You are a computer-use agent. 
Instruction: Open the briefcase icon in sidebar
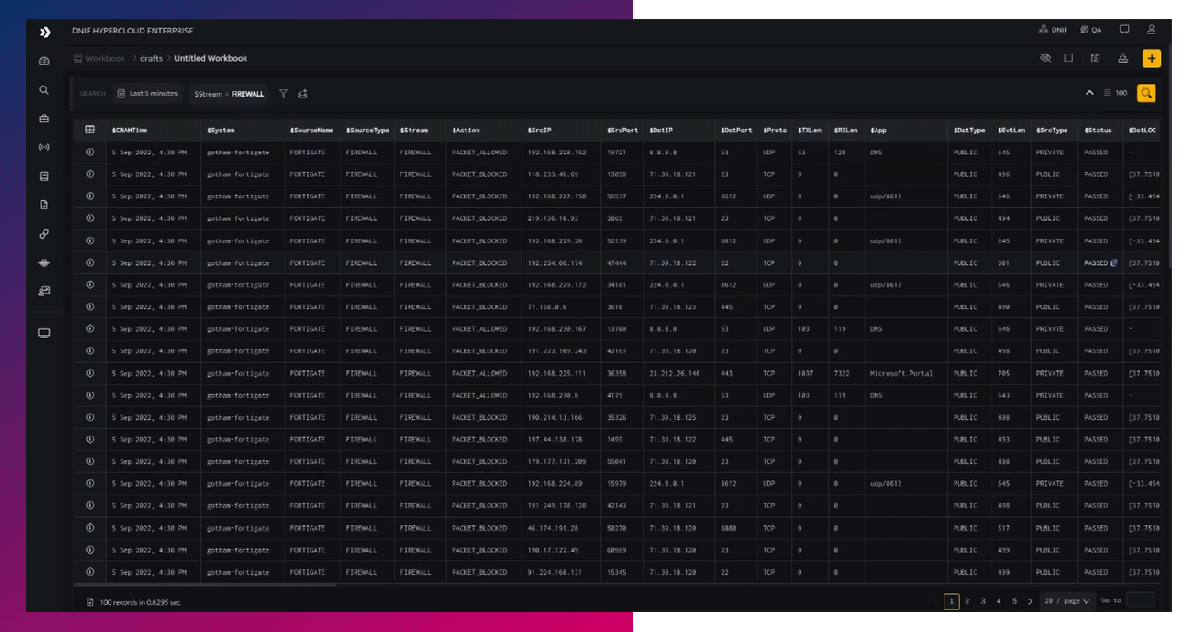[x=44, y=118]
